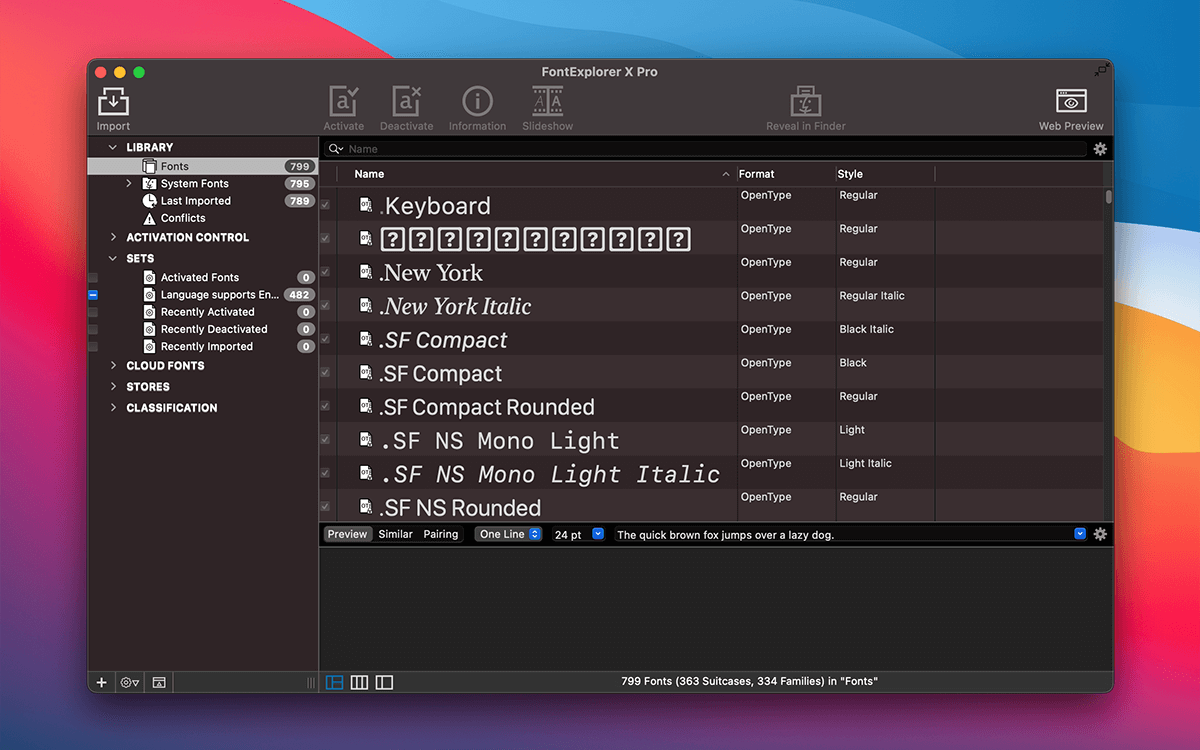Viewport: 1200px width, 750px height.
Task: Select Recently Deactivated set
Action: click(203, 329)
